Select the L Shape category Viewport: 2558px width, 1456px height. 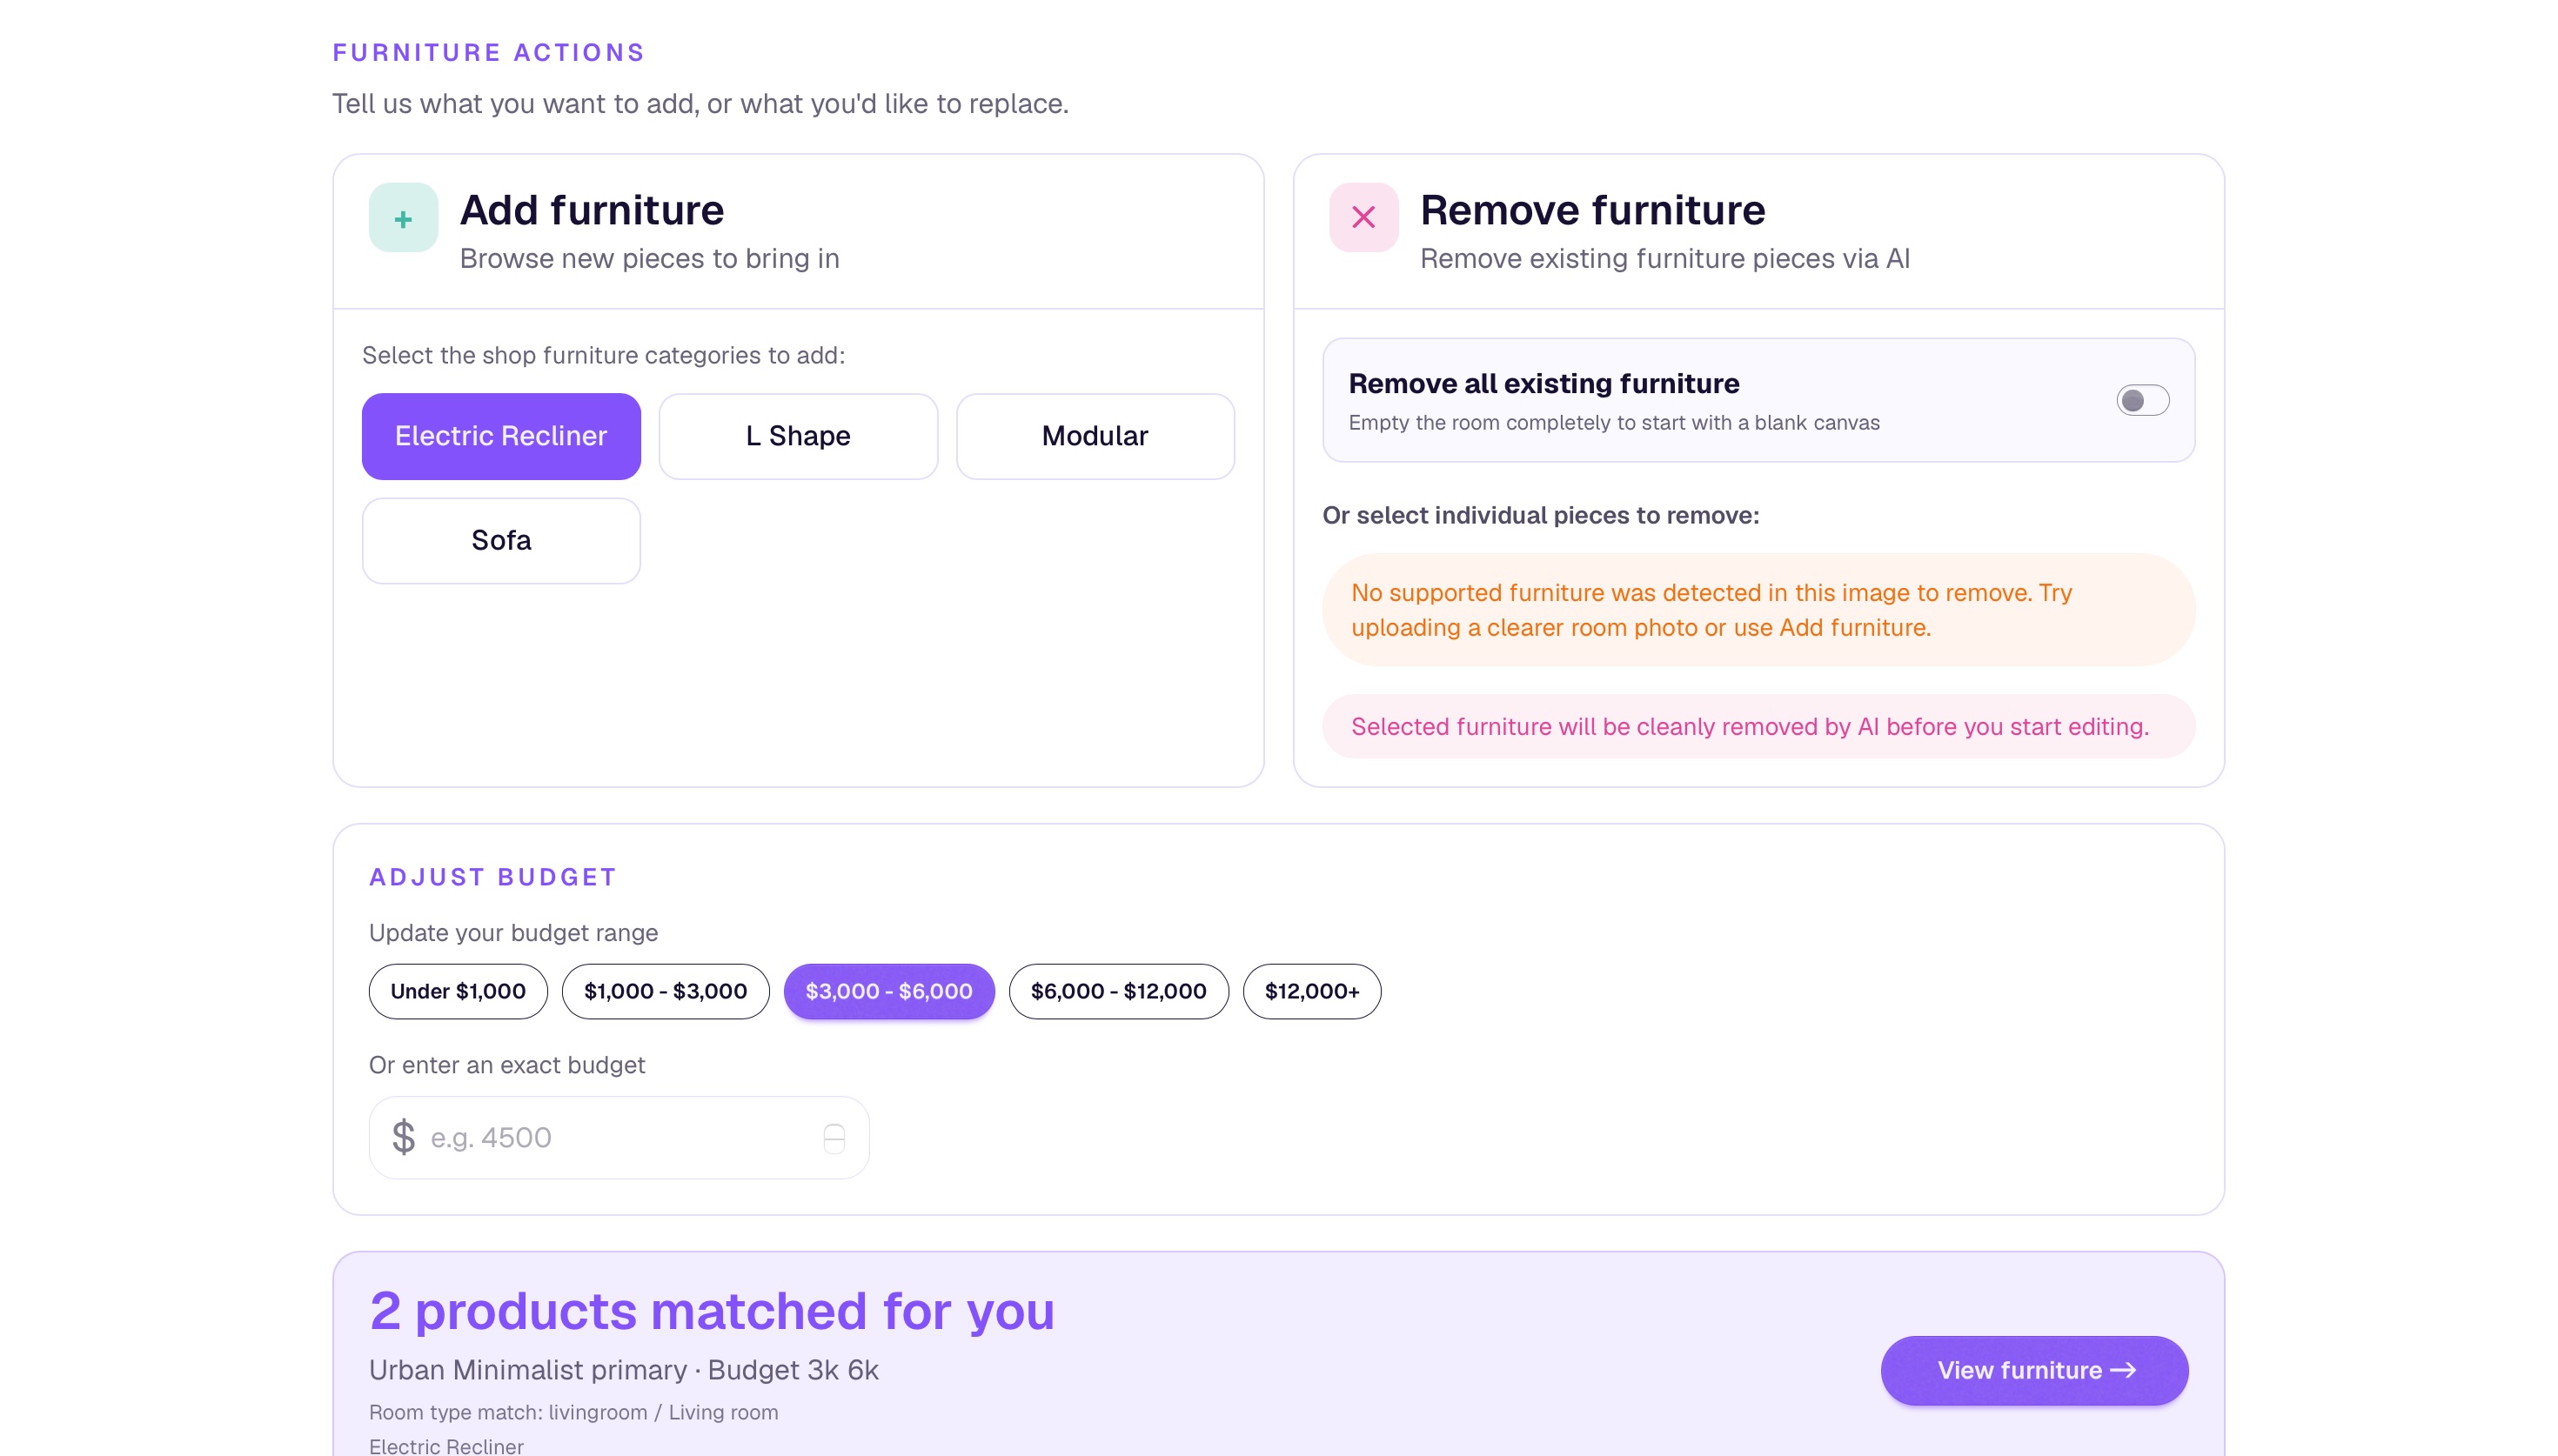click(798, 436)
